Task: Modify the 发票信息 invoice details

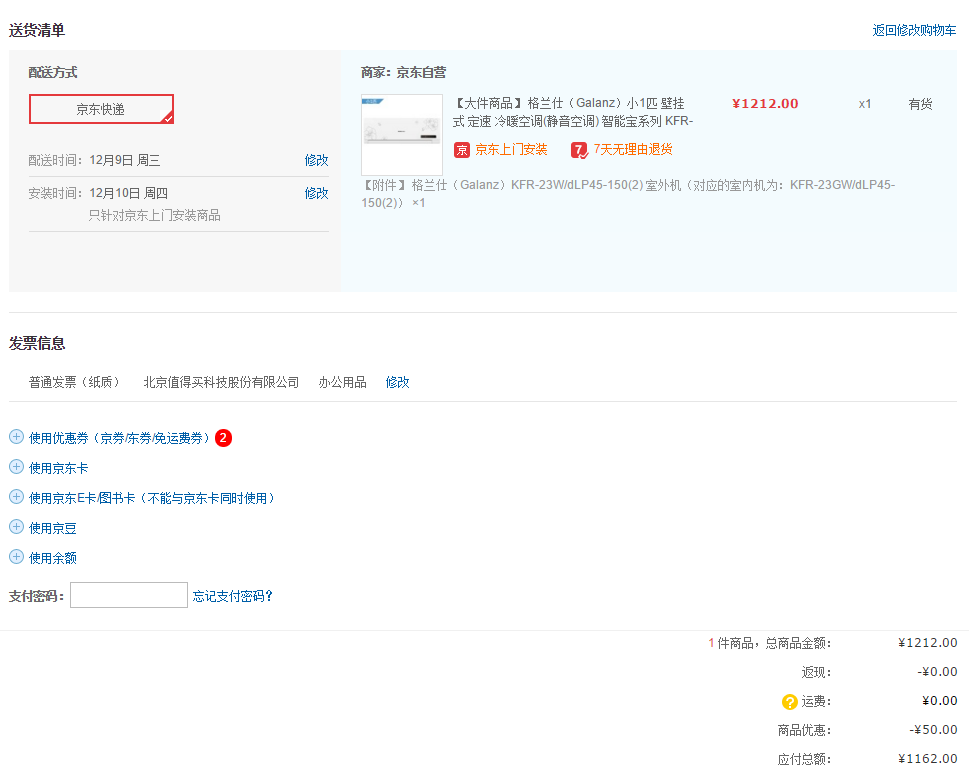Action: click(397, 383)
